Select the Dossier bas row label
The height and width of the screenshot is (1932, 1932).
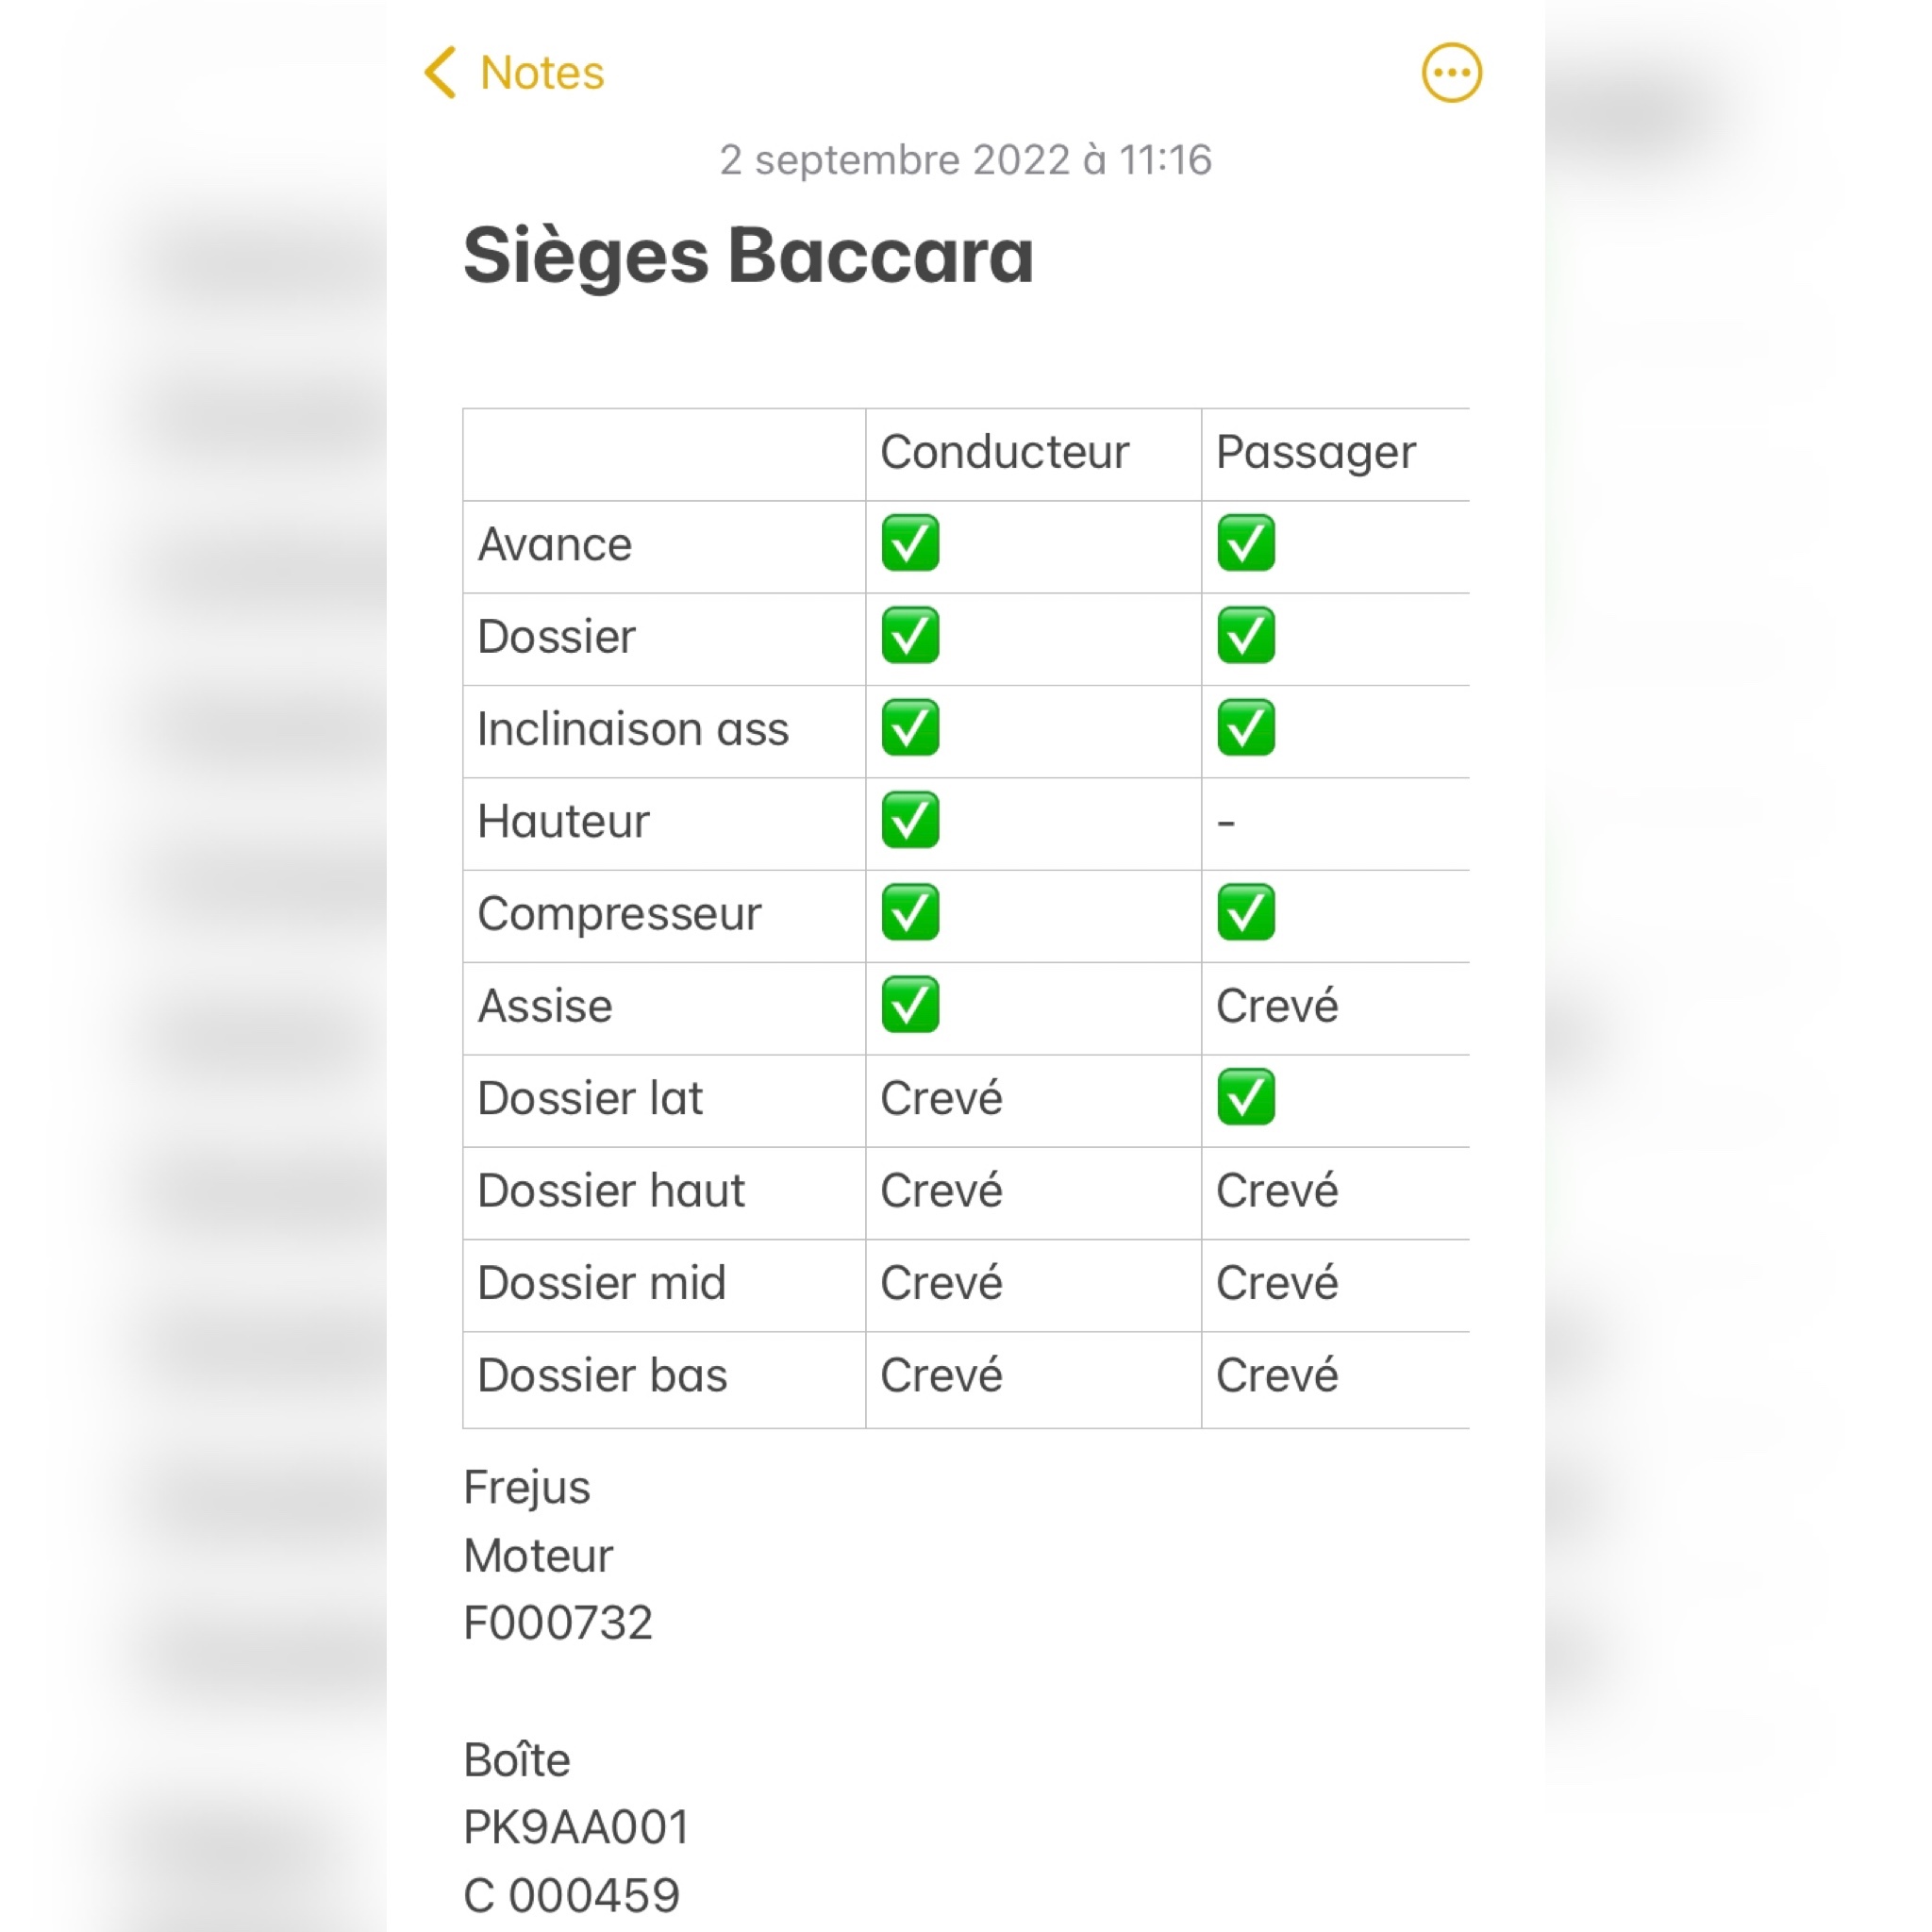[602, 1375]
